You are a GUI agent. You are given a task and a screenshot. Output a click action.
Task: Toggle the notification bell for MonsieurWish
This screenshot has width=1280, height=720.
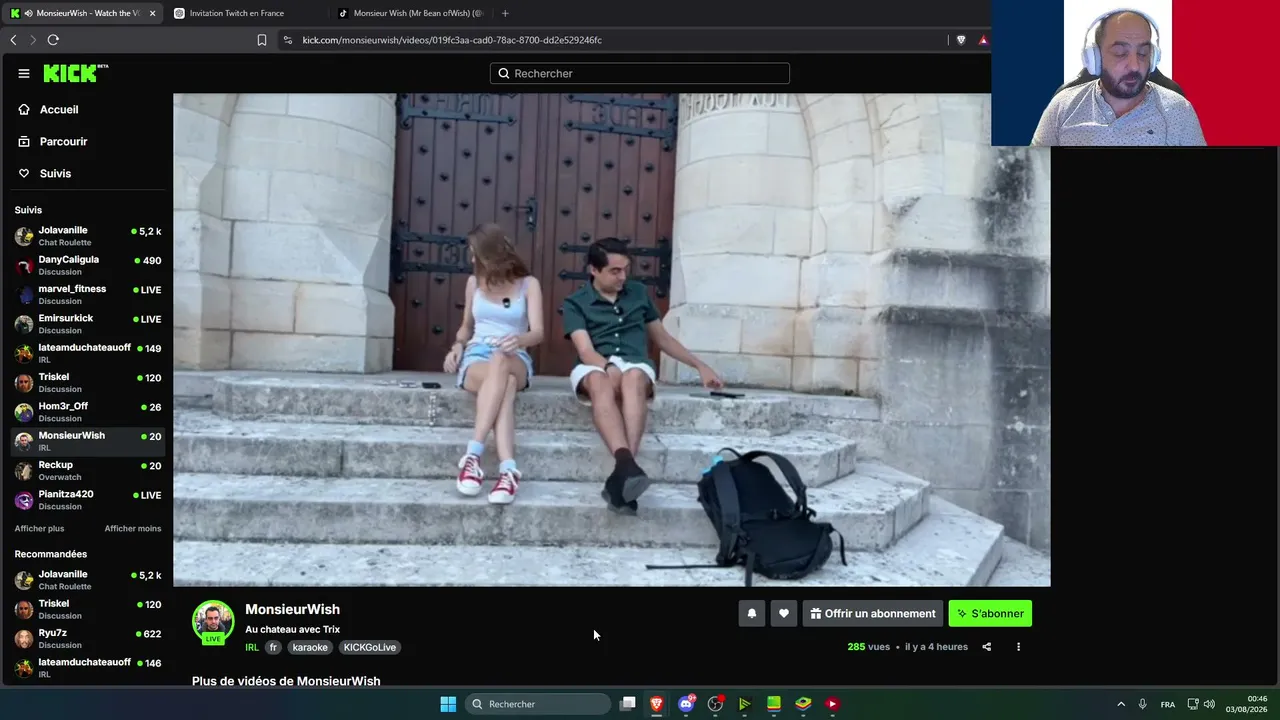(x=752, y=614)
